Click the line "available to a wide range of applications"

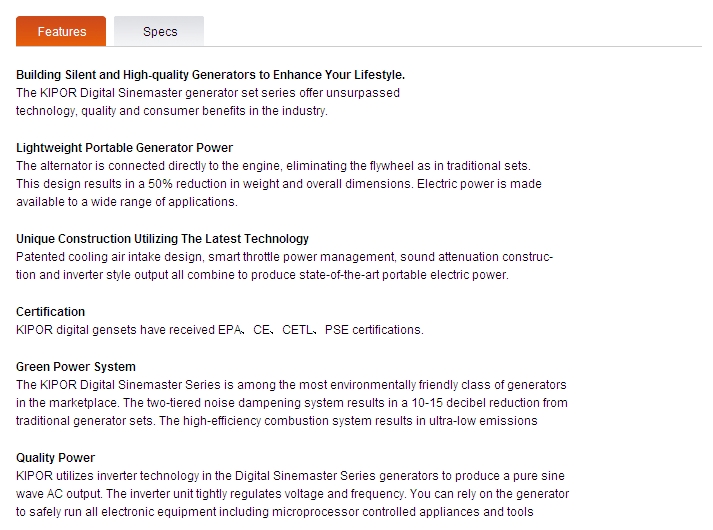[x=127, y=202]
